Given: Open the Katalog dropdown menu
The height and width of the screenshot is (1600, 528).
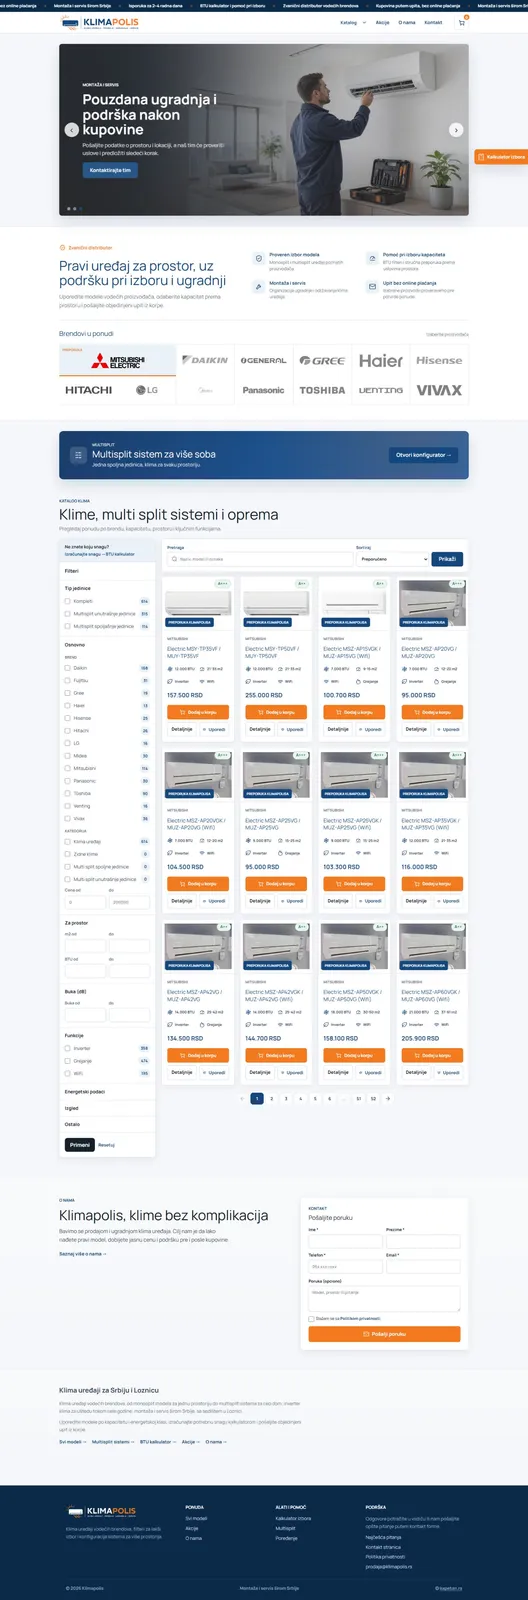Looking at the screenshot, I should pos(353,22).
